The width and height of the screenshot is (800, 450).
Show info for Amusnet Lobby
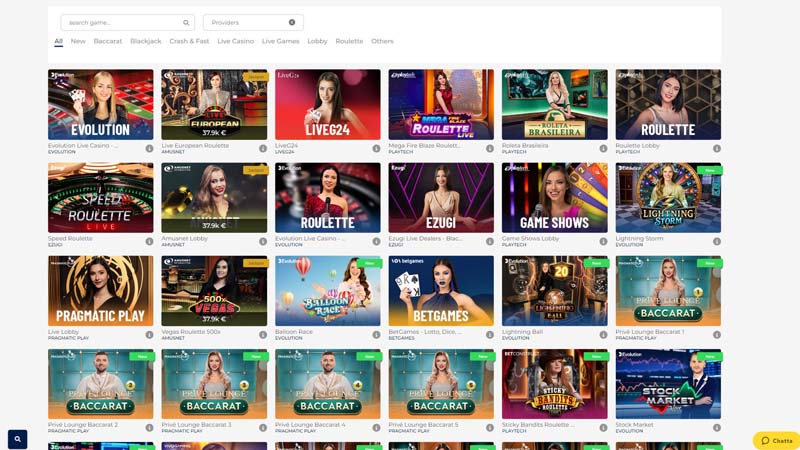click(263, 241)
